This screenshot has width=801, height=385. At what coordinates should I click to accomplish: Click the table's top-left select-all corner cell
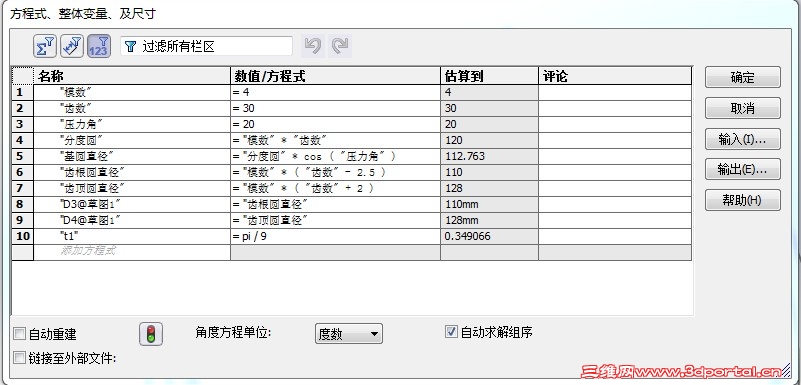[x=22, y=76]
